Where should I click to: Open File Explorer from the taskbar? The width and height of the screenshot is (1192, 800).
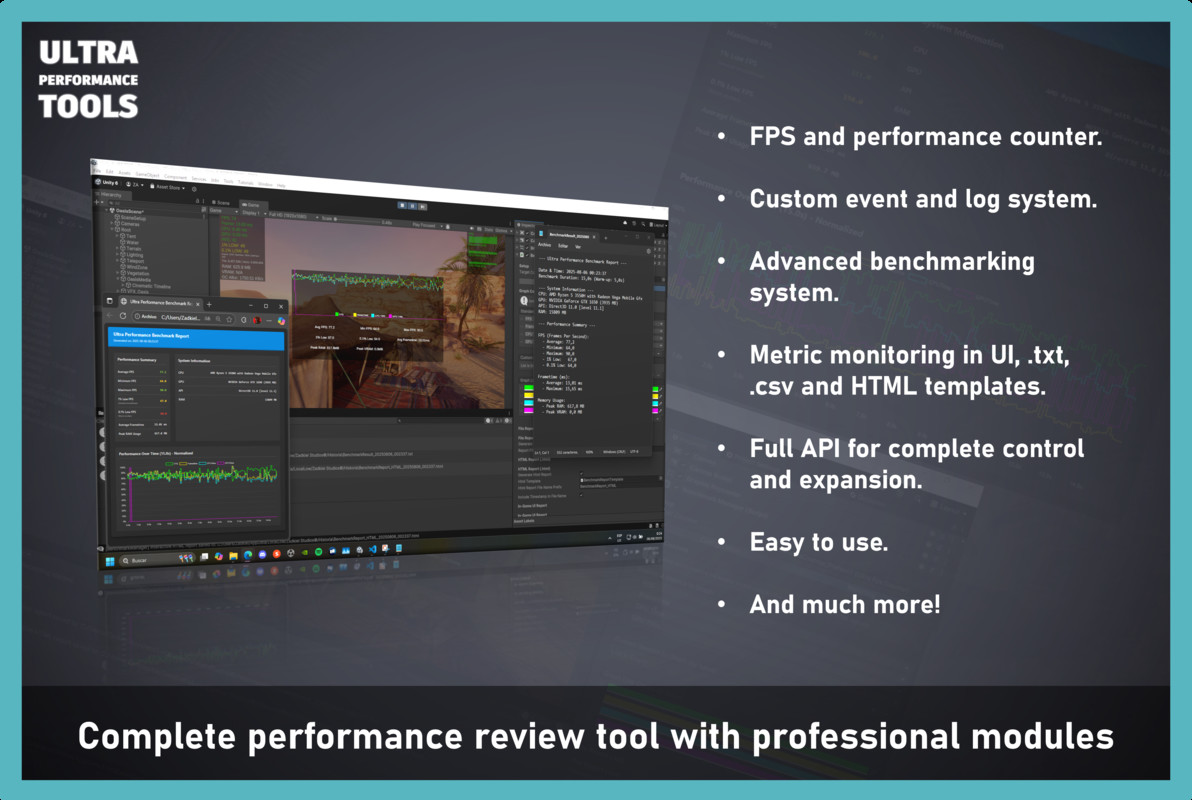(x=233, y=556)
